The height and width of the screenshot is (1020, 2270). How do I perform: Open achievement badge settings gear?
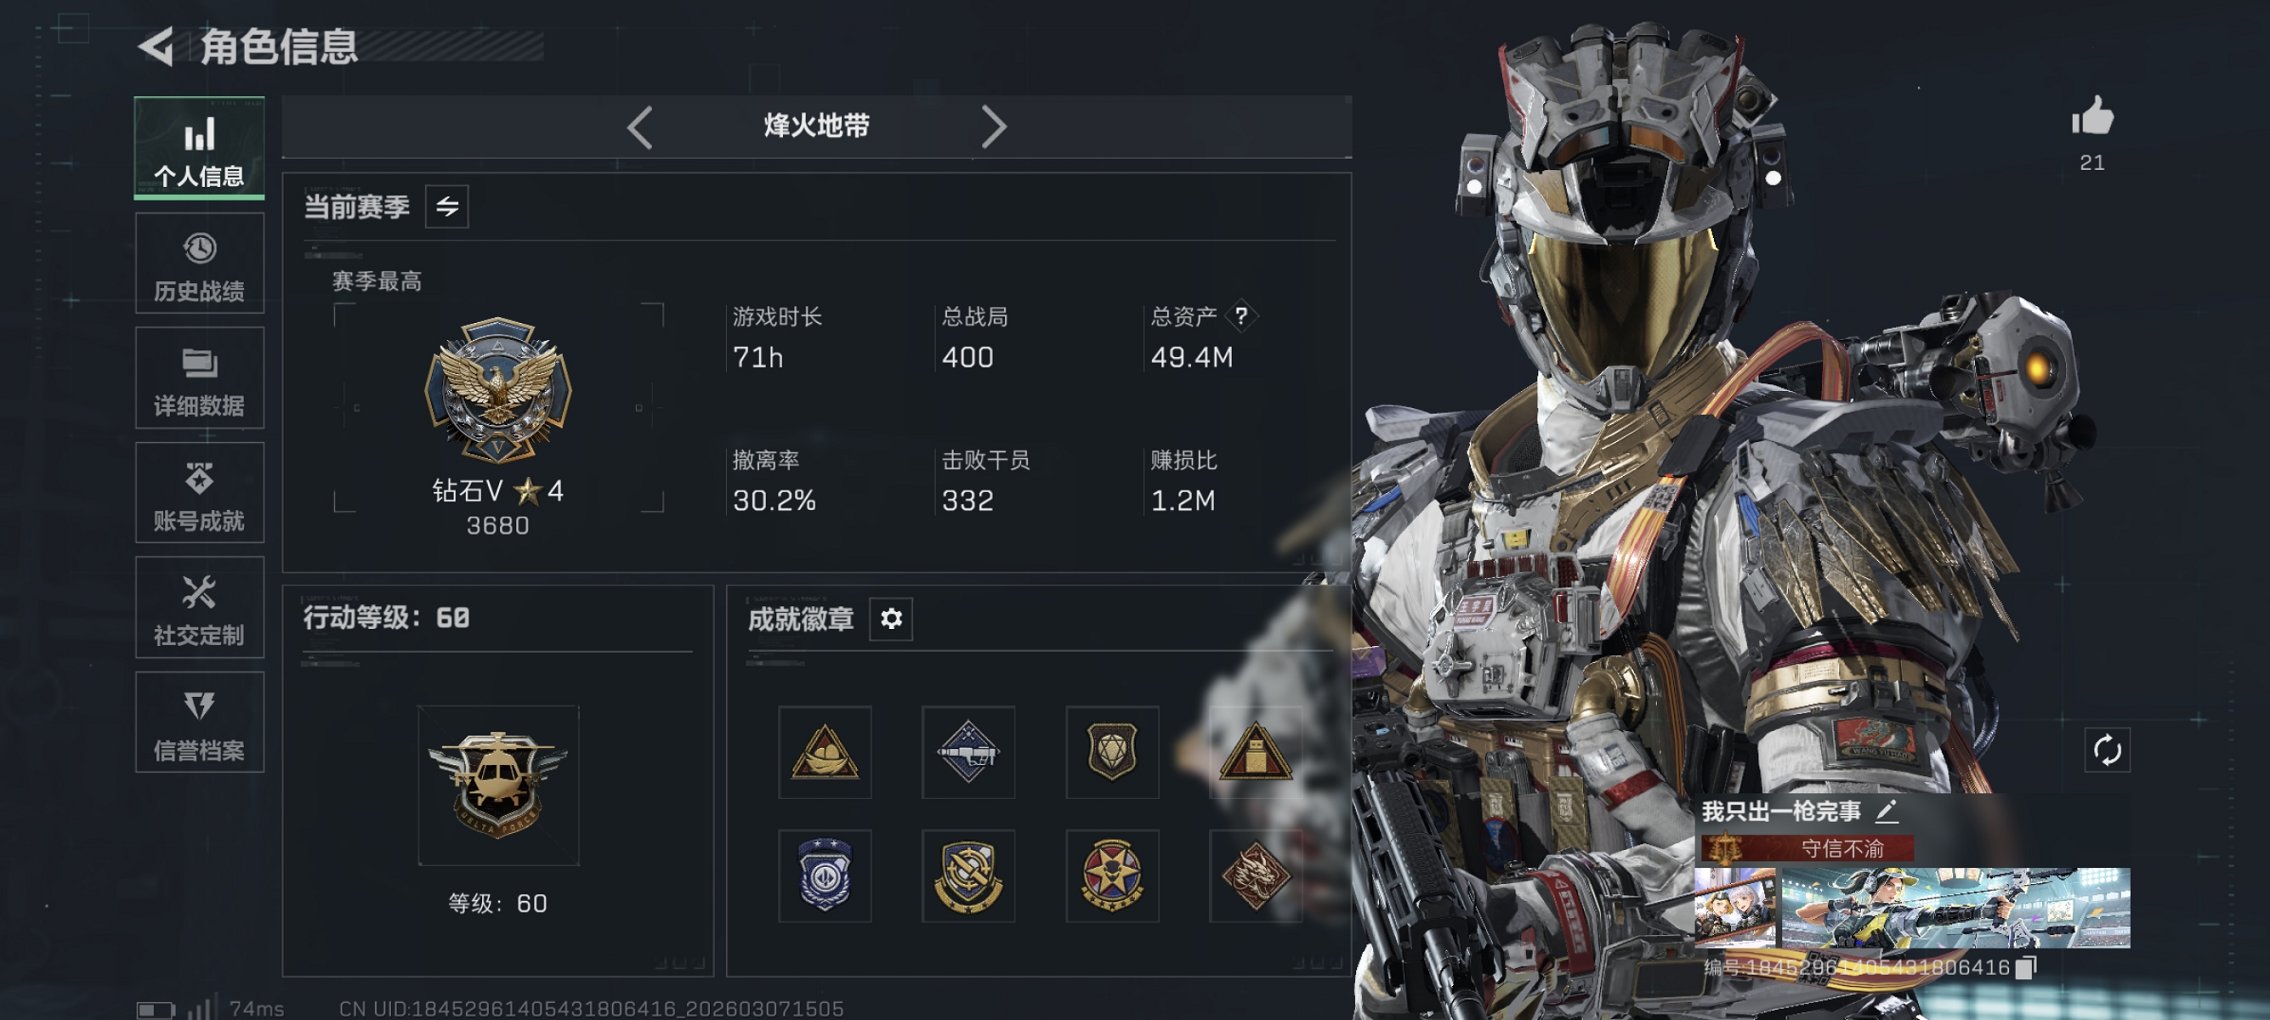[891, 619]
